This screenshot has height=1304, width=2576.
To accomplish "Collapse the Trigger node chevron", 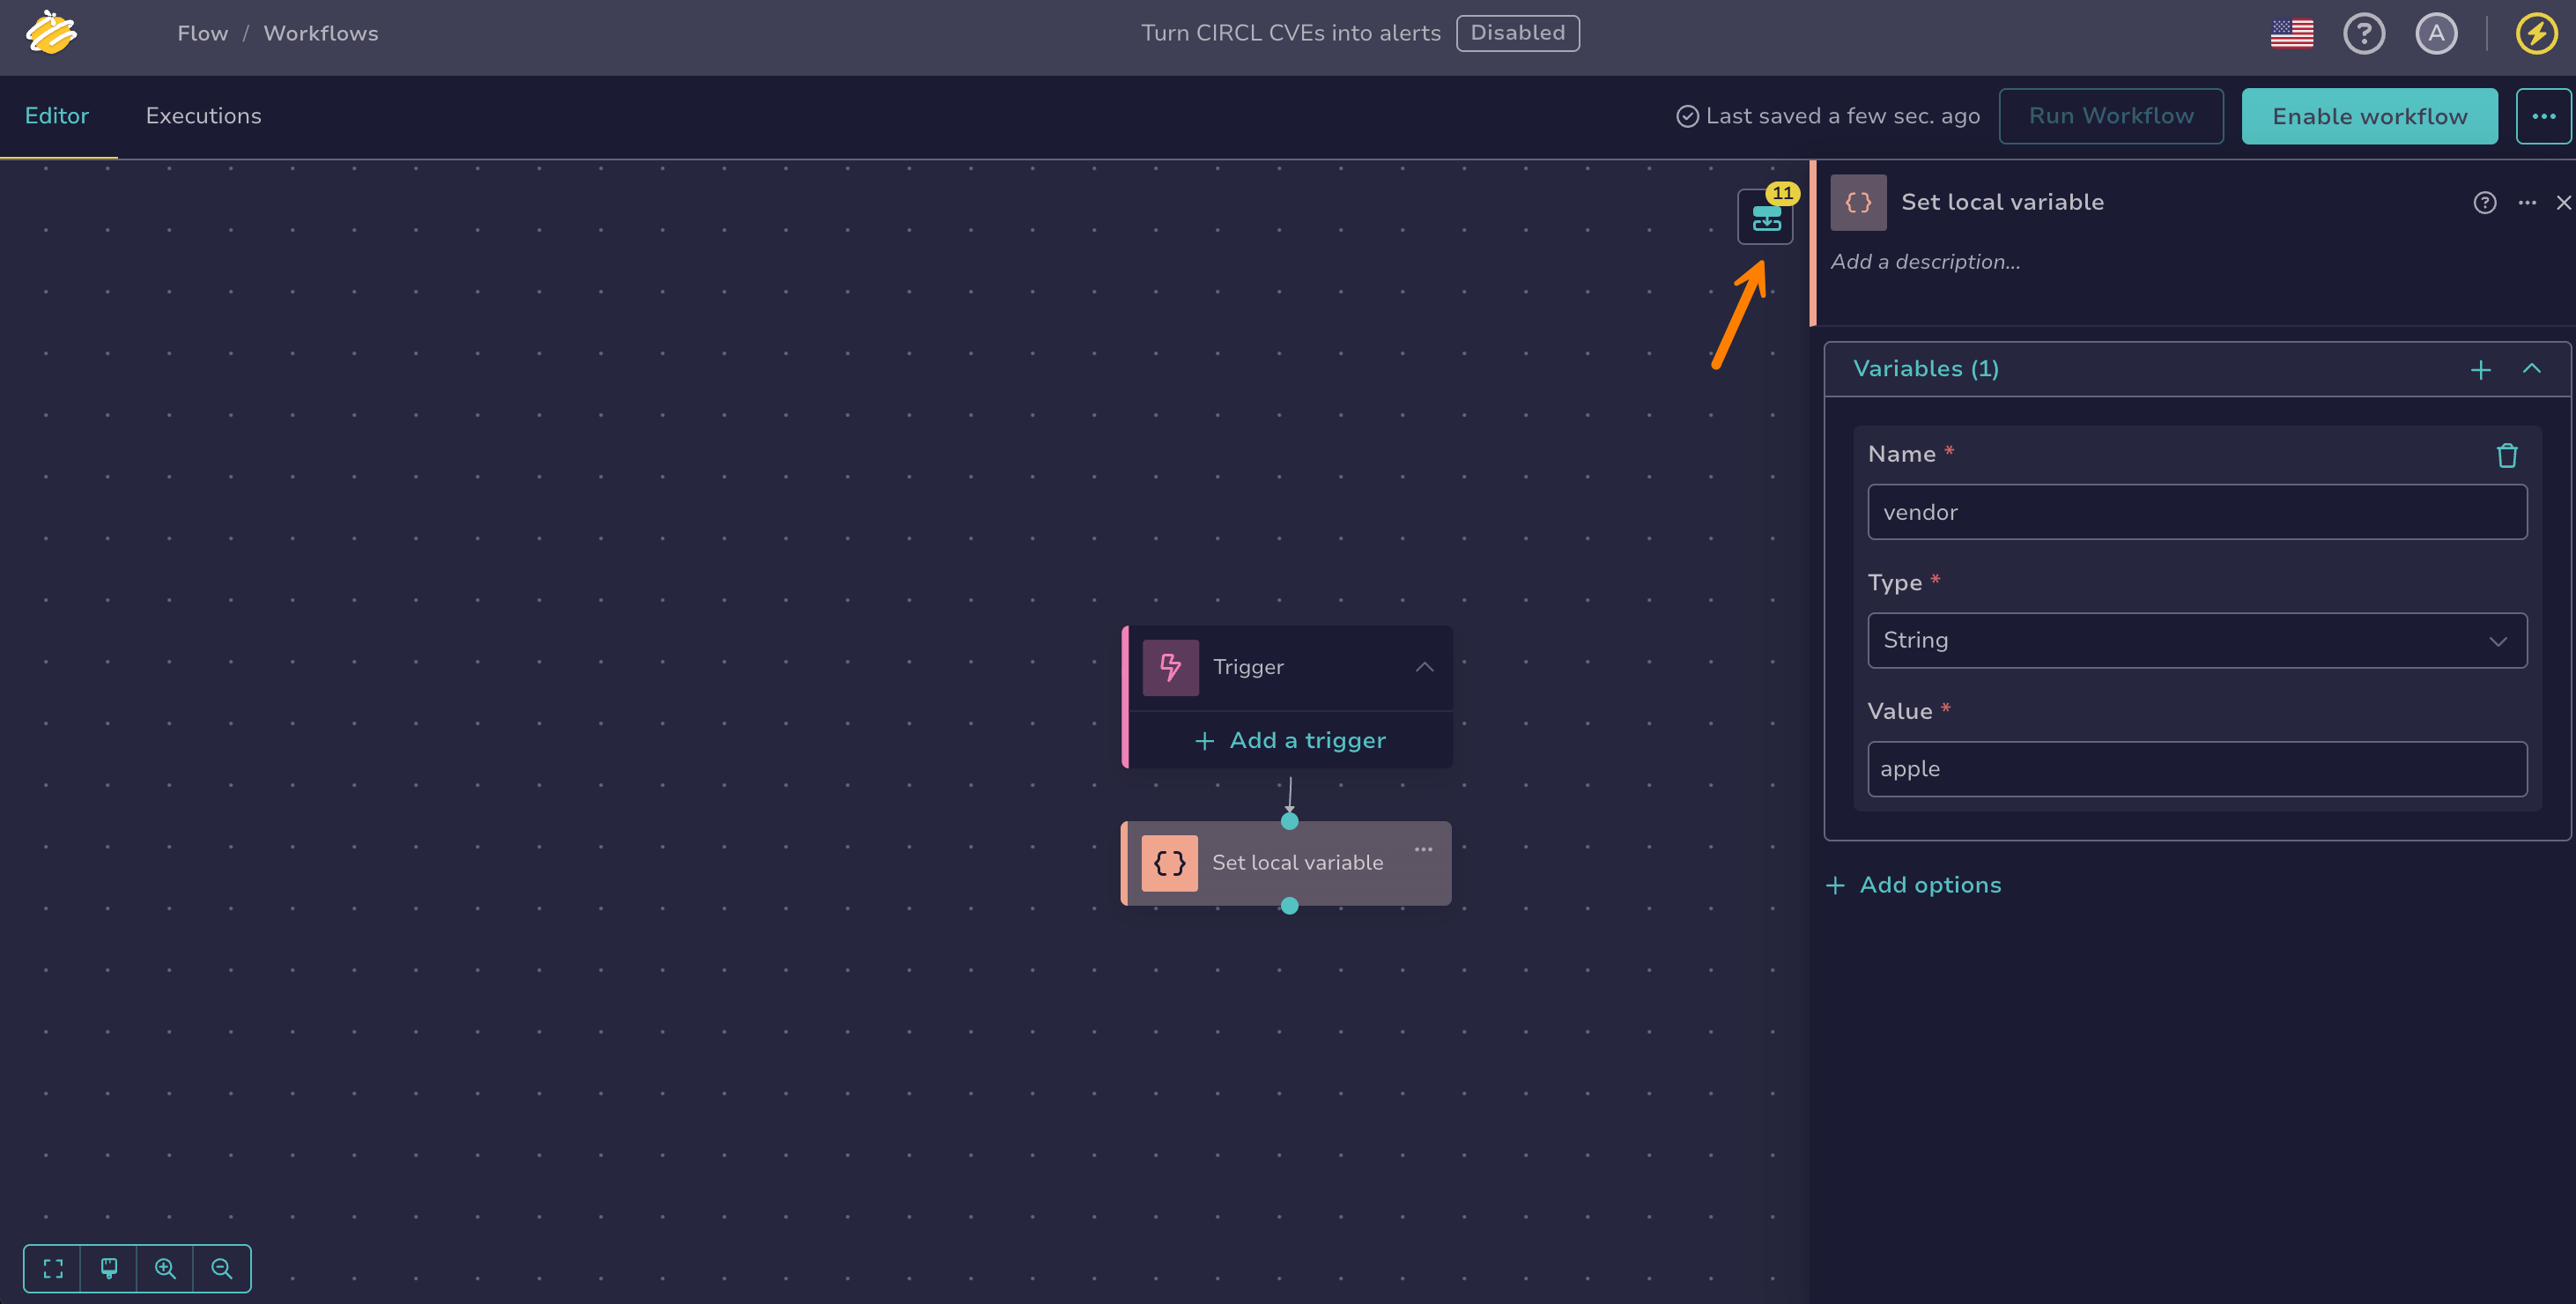I will click(1424, 667).
